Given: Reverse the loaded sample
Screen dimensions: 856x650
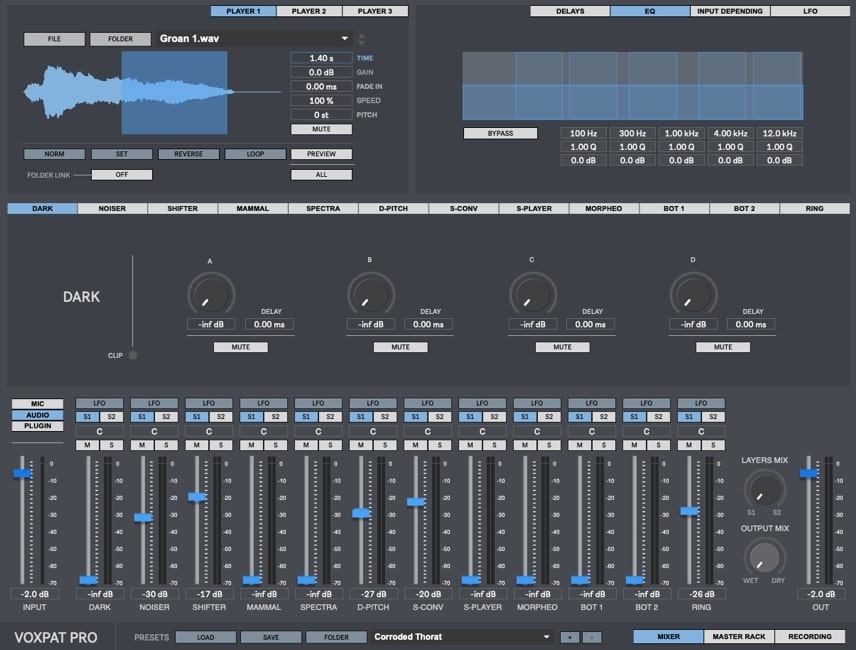Looking at the screenshot, I should 188,153.
